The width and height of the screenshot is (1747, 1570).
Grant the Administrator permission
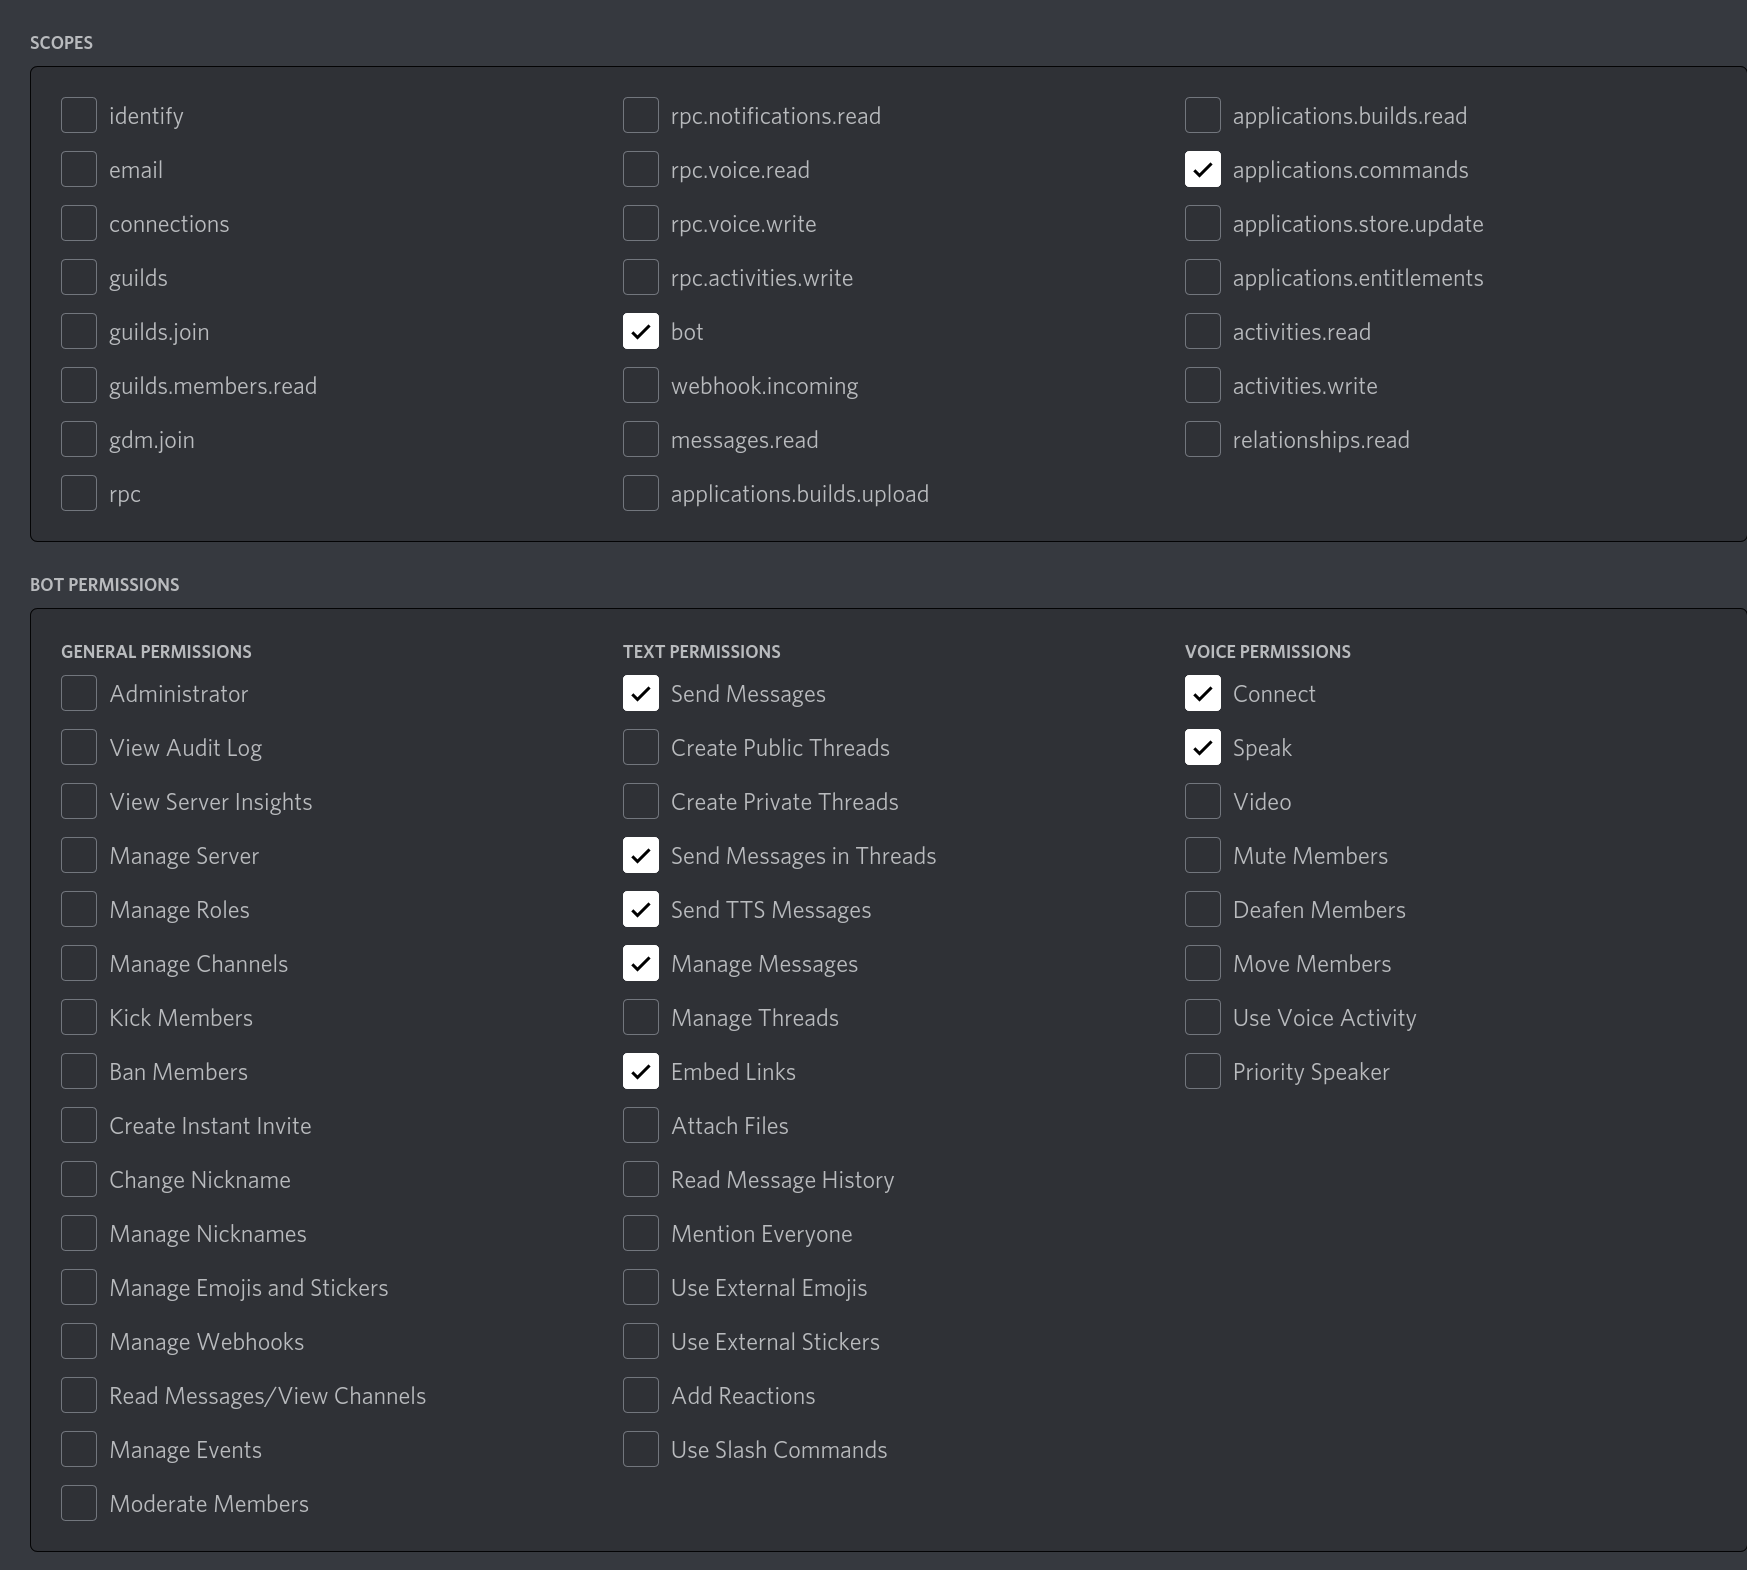[x=79, y=693]
